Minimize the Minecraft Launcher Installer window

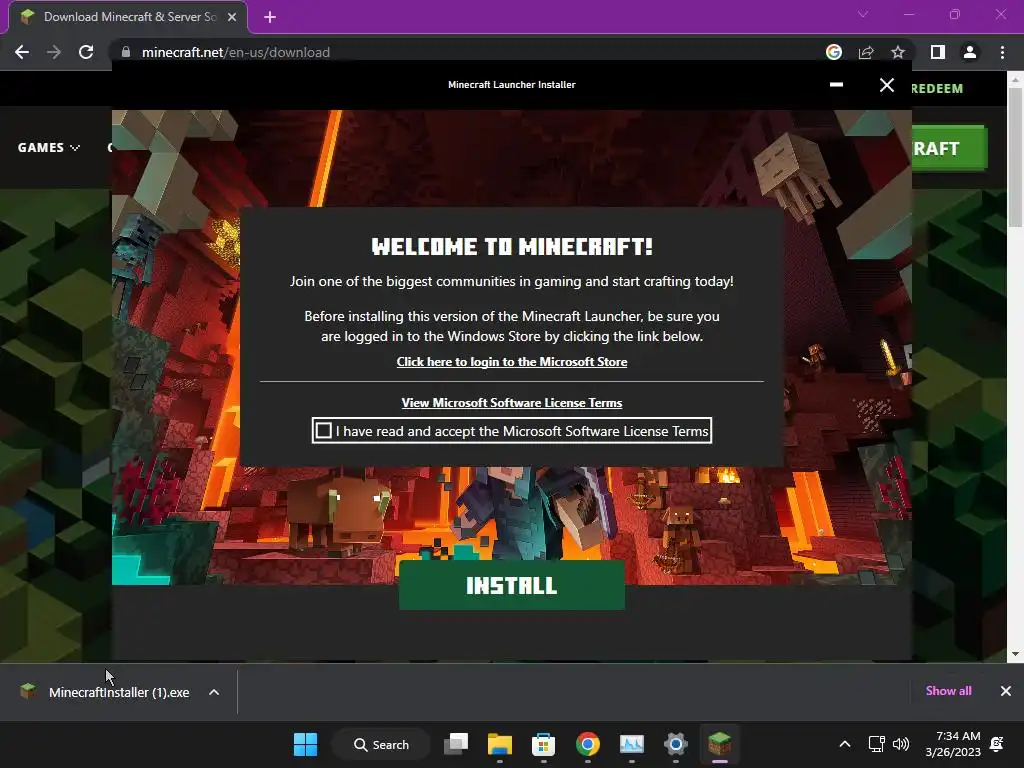836,85
